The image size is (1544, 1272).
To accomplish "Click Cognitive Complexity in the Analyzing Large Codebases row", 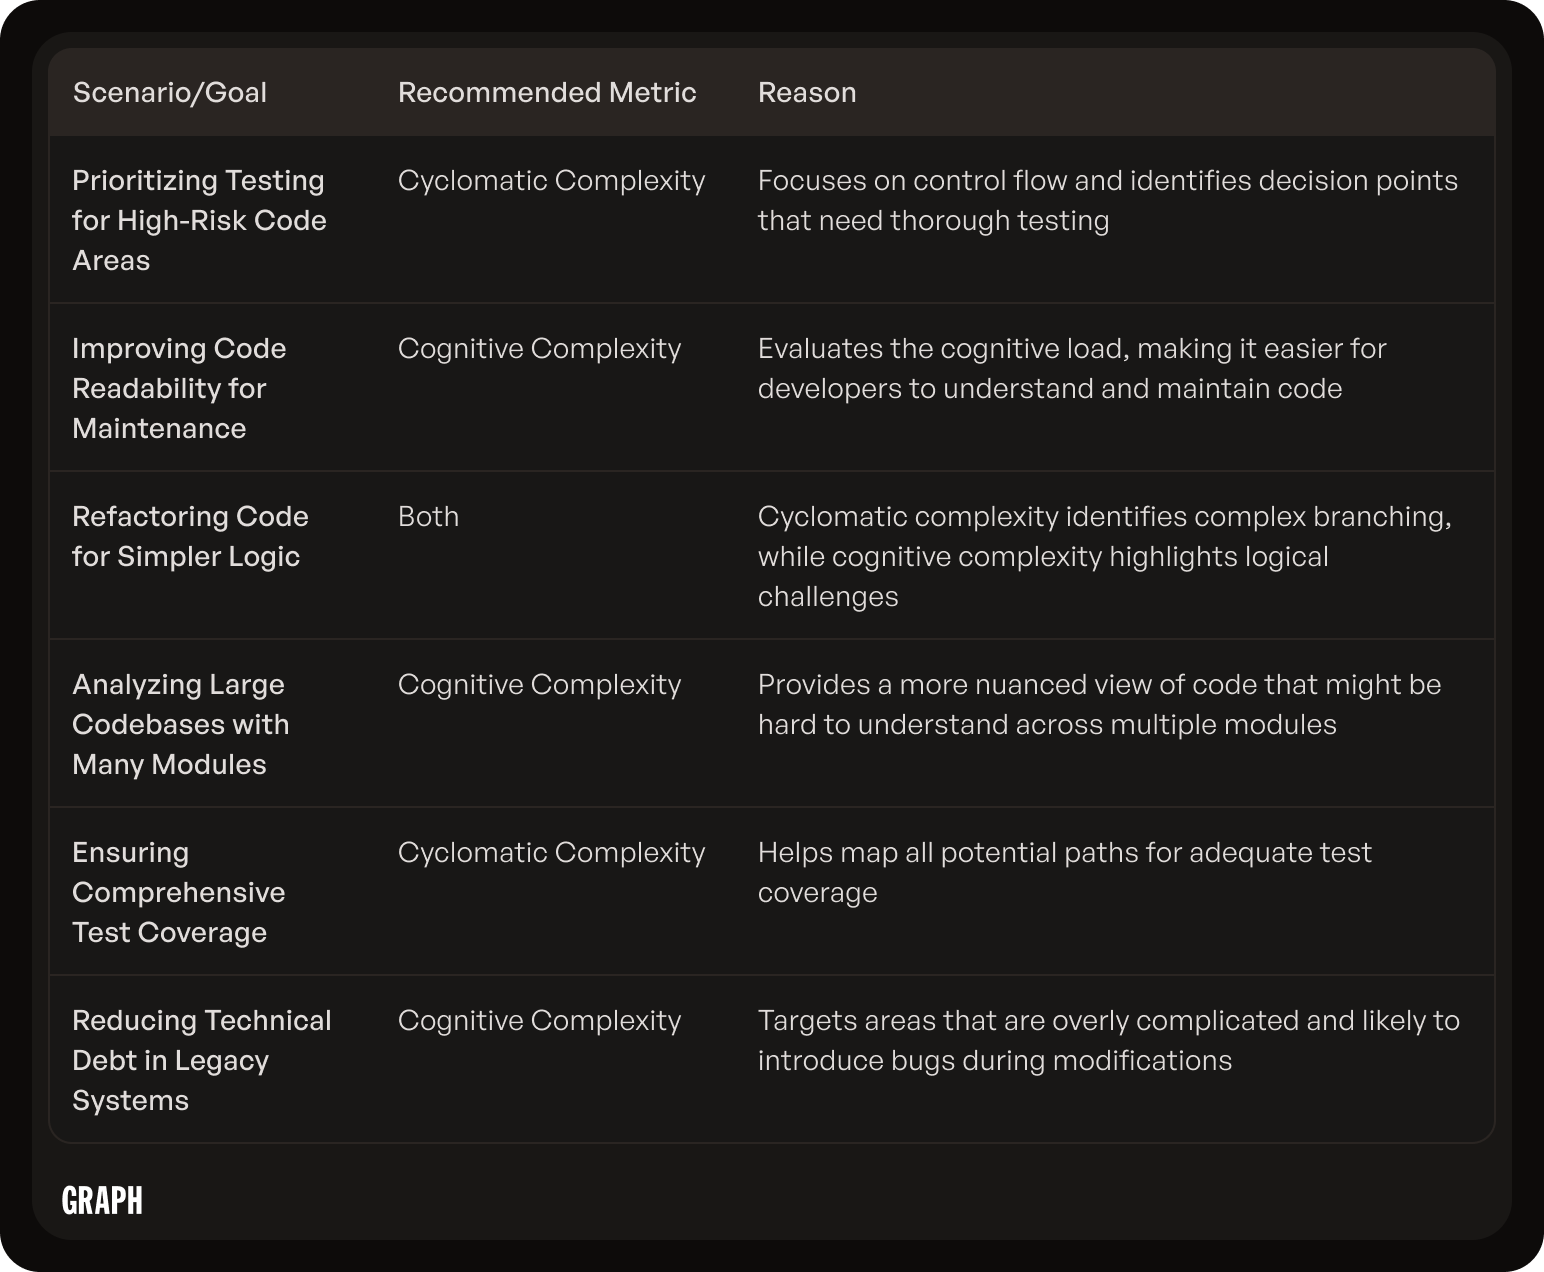I will [x=540, y=685].
